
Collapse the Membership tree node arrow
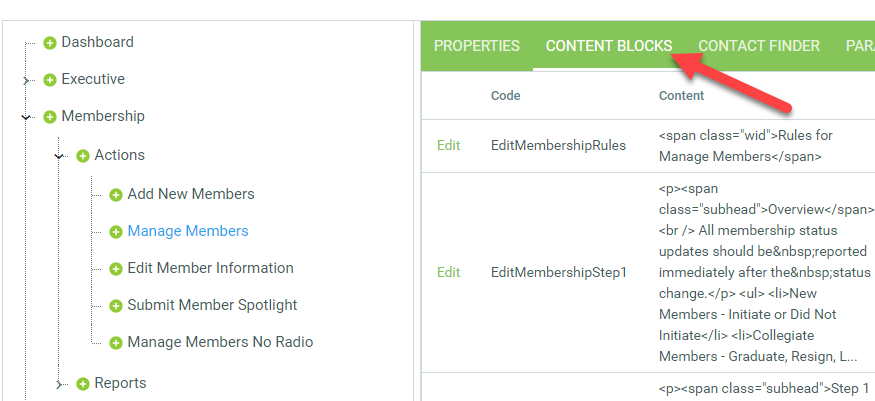coord(27,117)
